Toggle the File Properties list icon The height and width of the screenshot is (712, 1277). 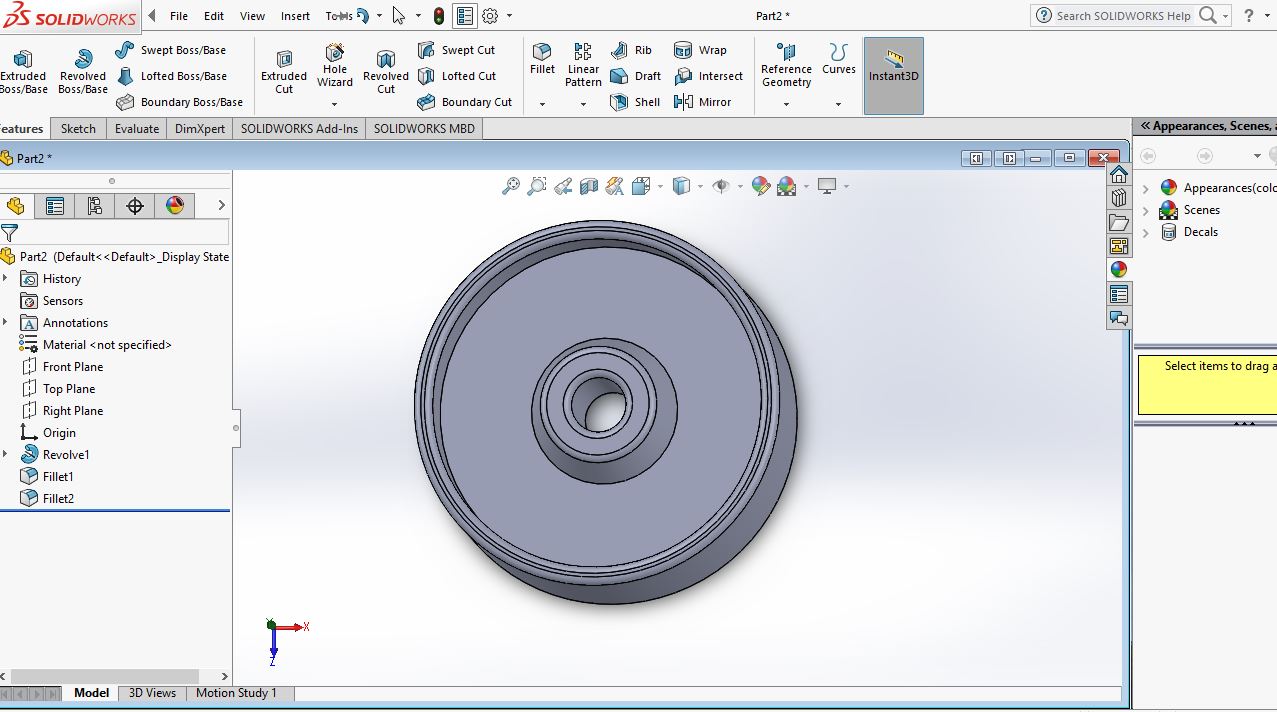(x=464, y=16)
